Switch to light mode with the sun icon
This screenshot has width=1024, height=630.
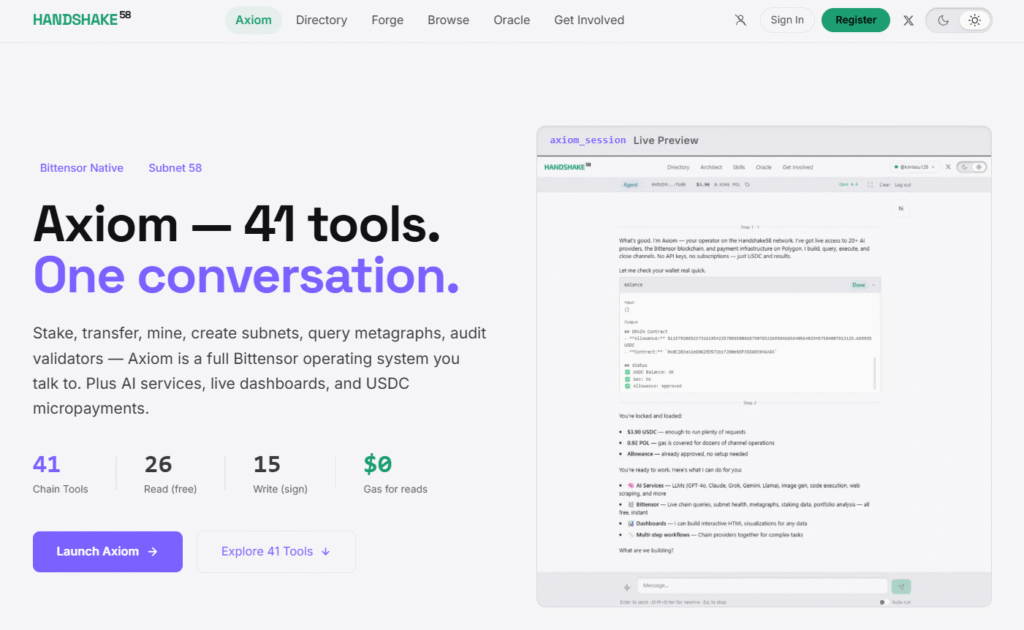975,20
